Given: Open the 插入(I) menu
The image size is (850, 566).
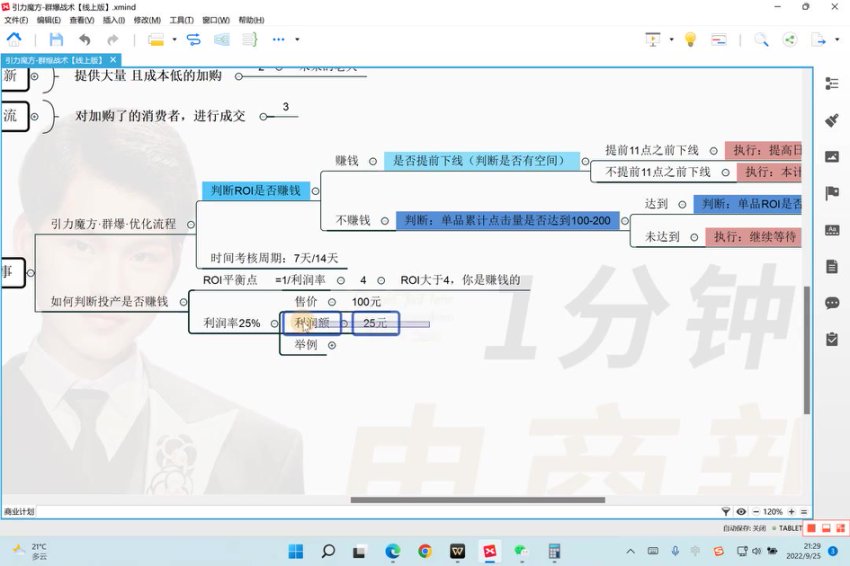Looking at the screenshot, I should [x=114, y=20].
